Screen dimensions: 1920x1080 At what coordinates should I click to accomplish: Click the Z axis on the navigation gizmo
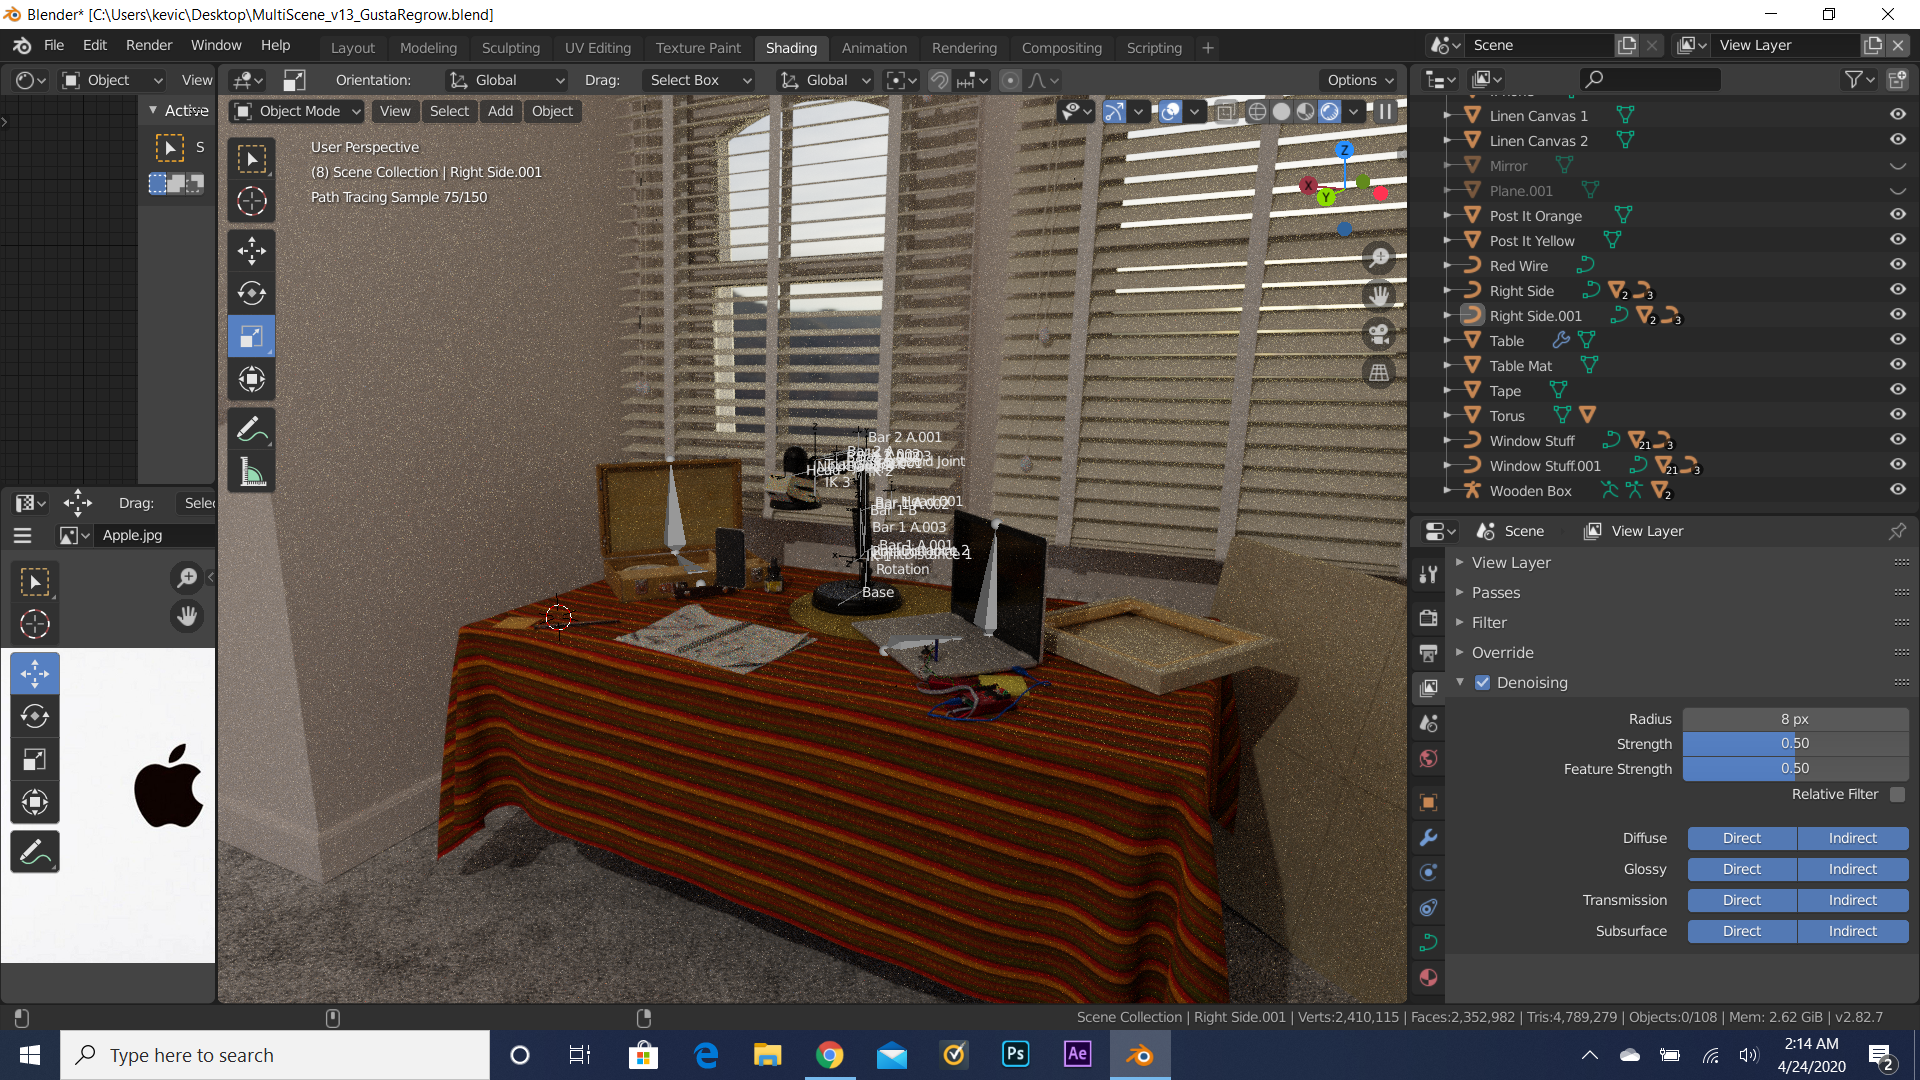(1344, 150)
